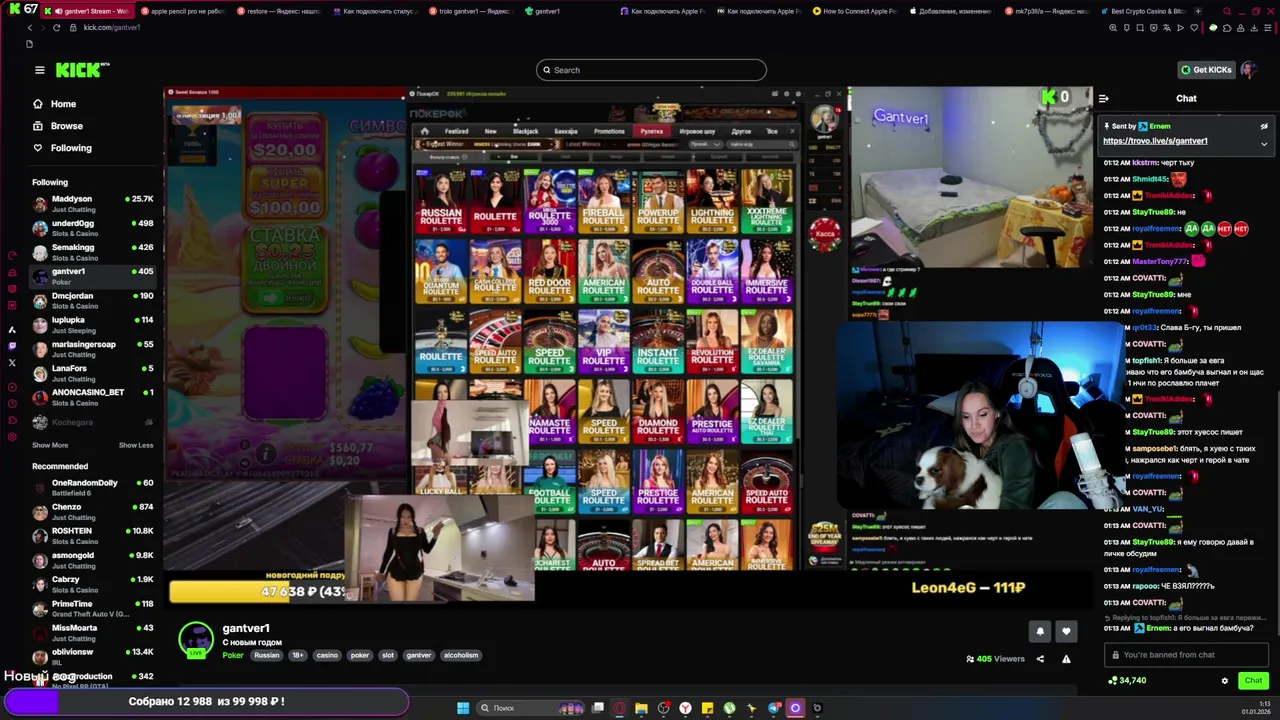This screenshot has height=720, width=1280.
Task: Click the green Chat send button
Action: click(x=1253, y=680)
